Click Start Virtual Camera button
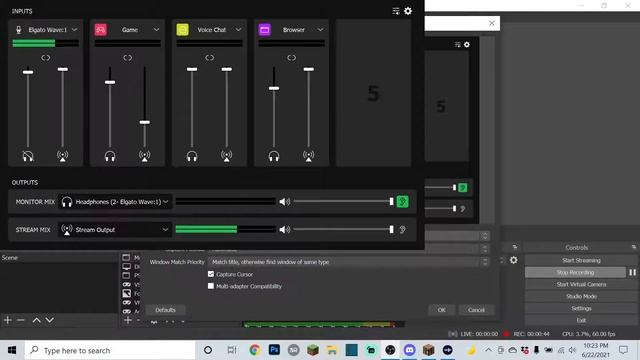Viewport: 640px width, 360px height. pos(581,284)
